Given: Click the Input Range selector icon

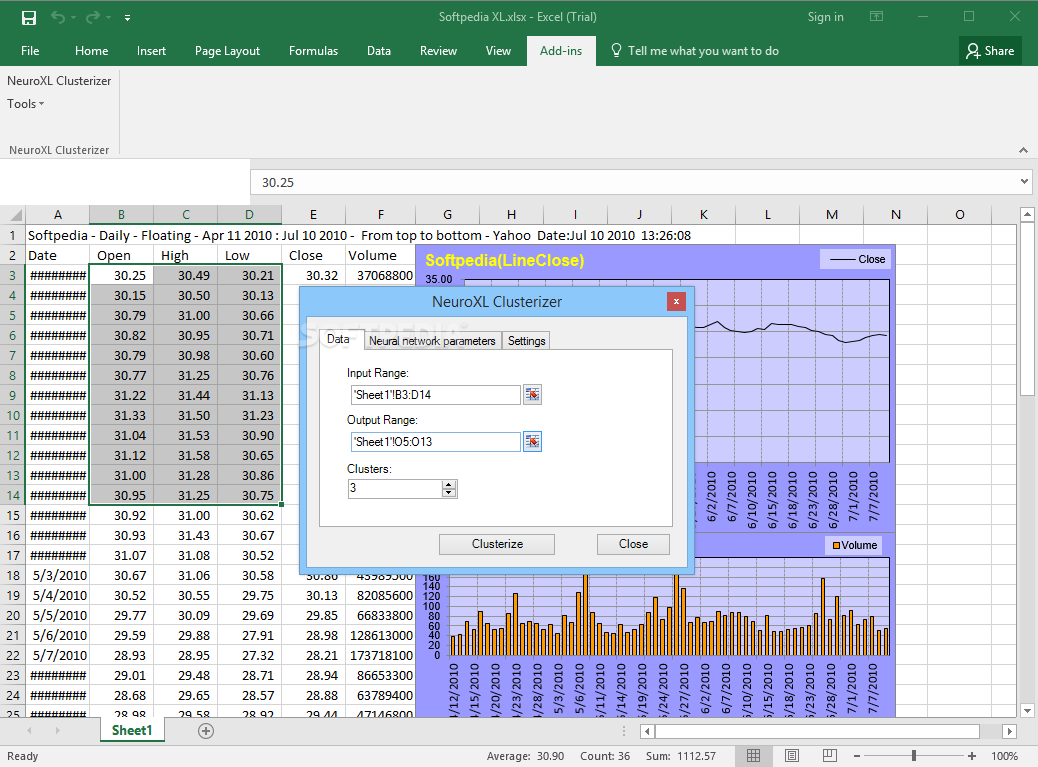Looking at the screenshot, I should point(532,395).
